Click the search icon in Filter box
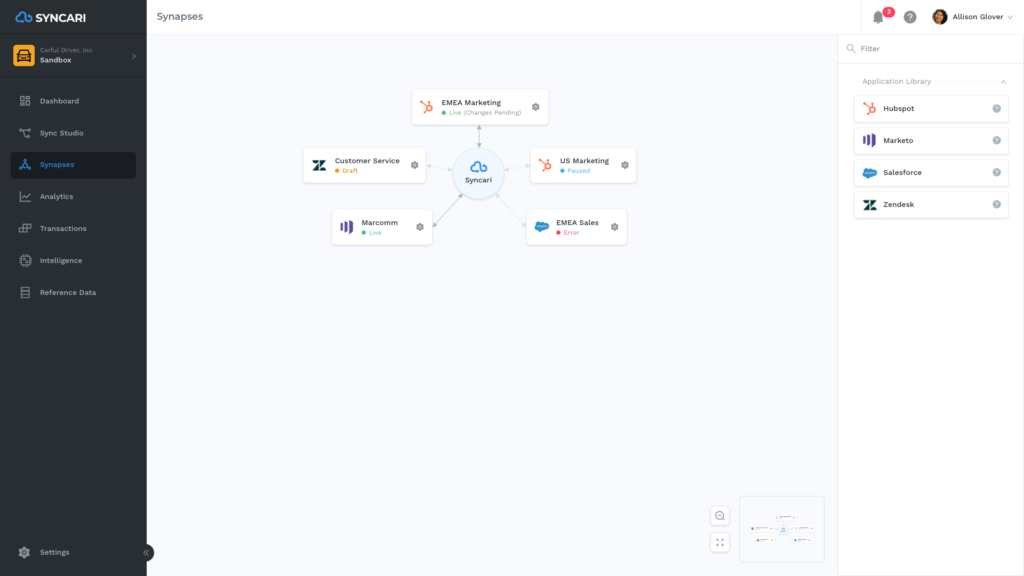 [851, 48]
